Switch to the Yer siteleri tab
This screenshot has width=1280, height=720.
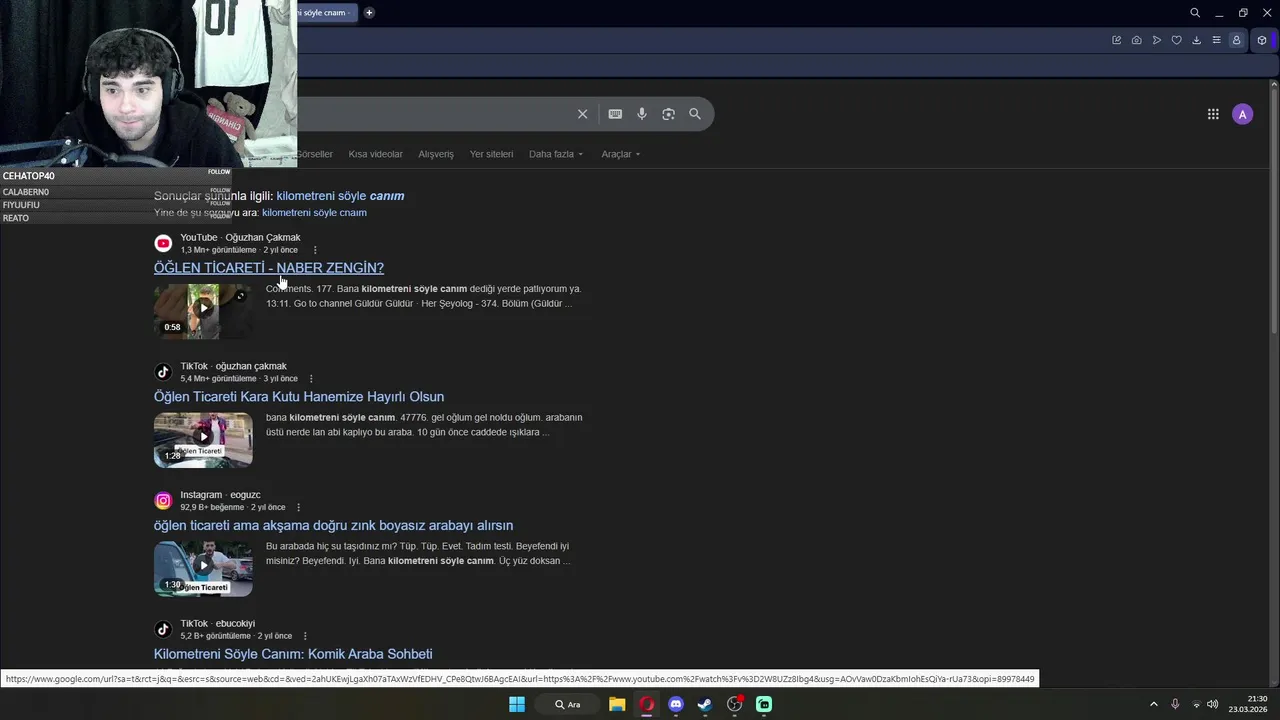point(491,154)
